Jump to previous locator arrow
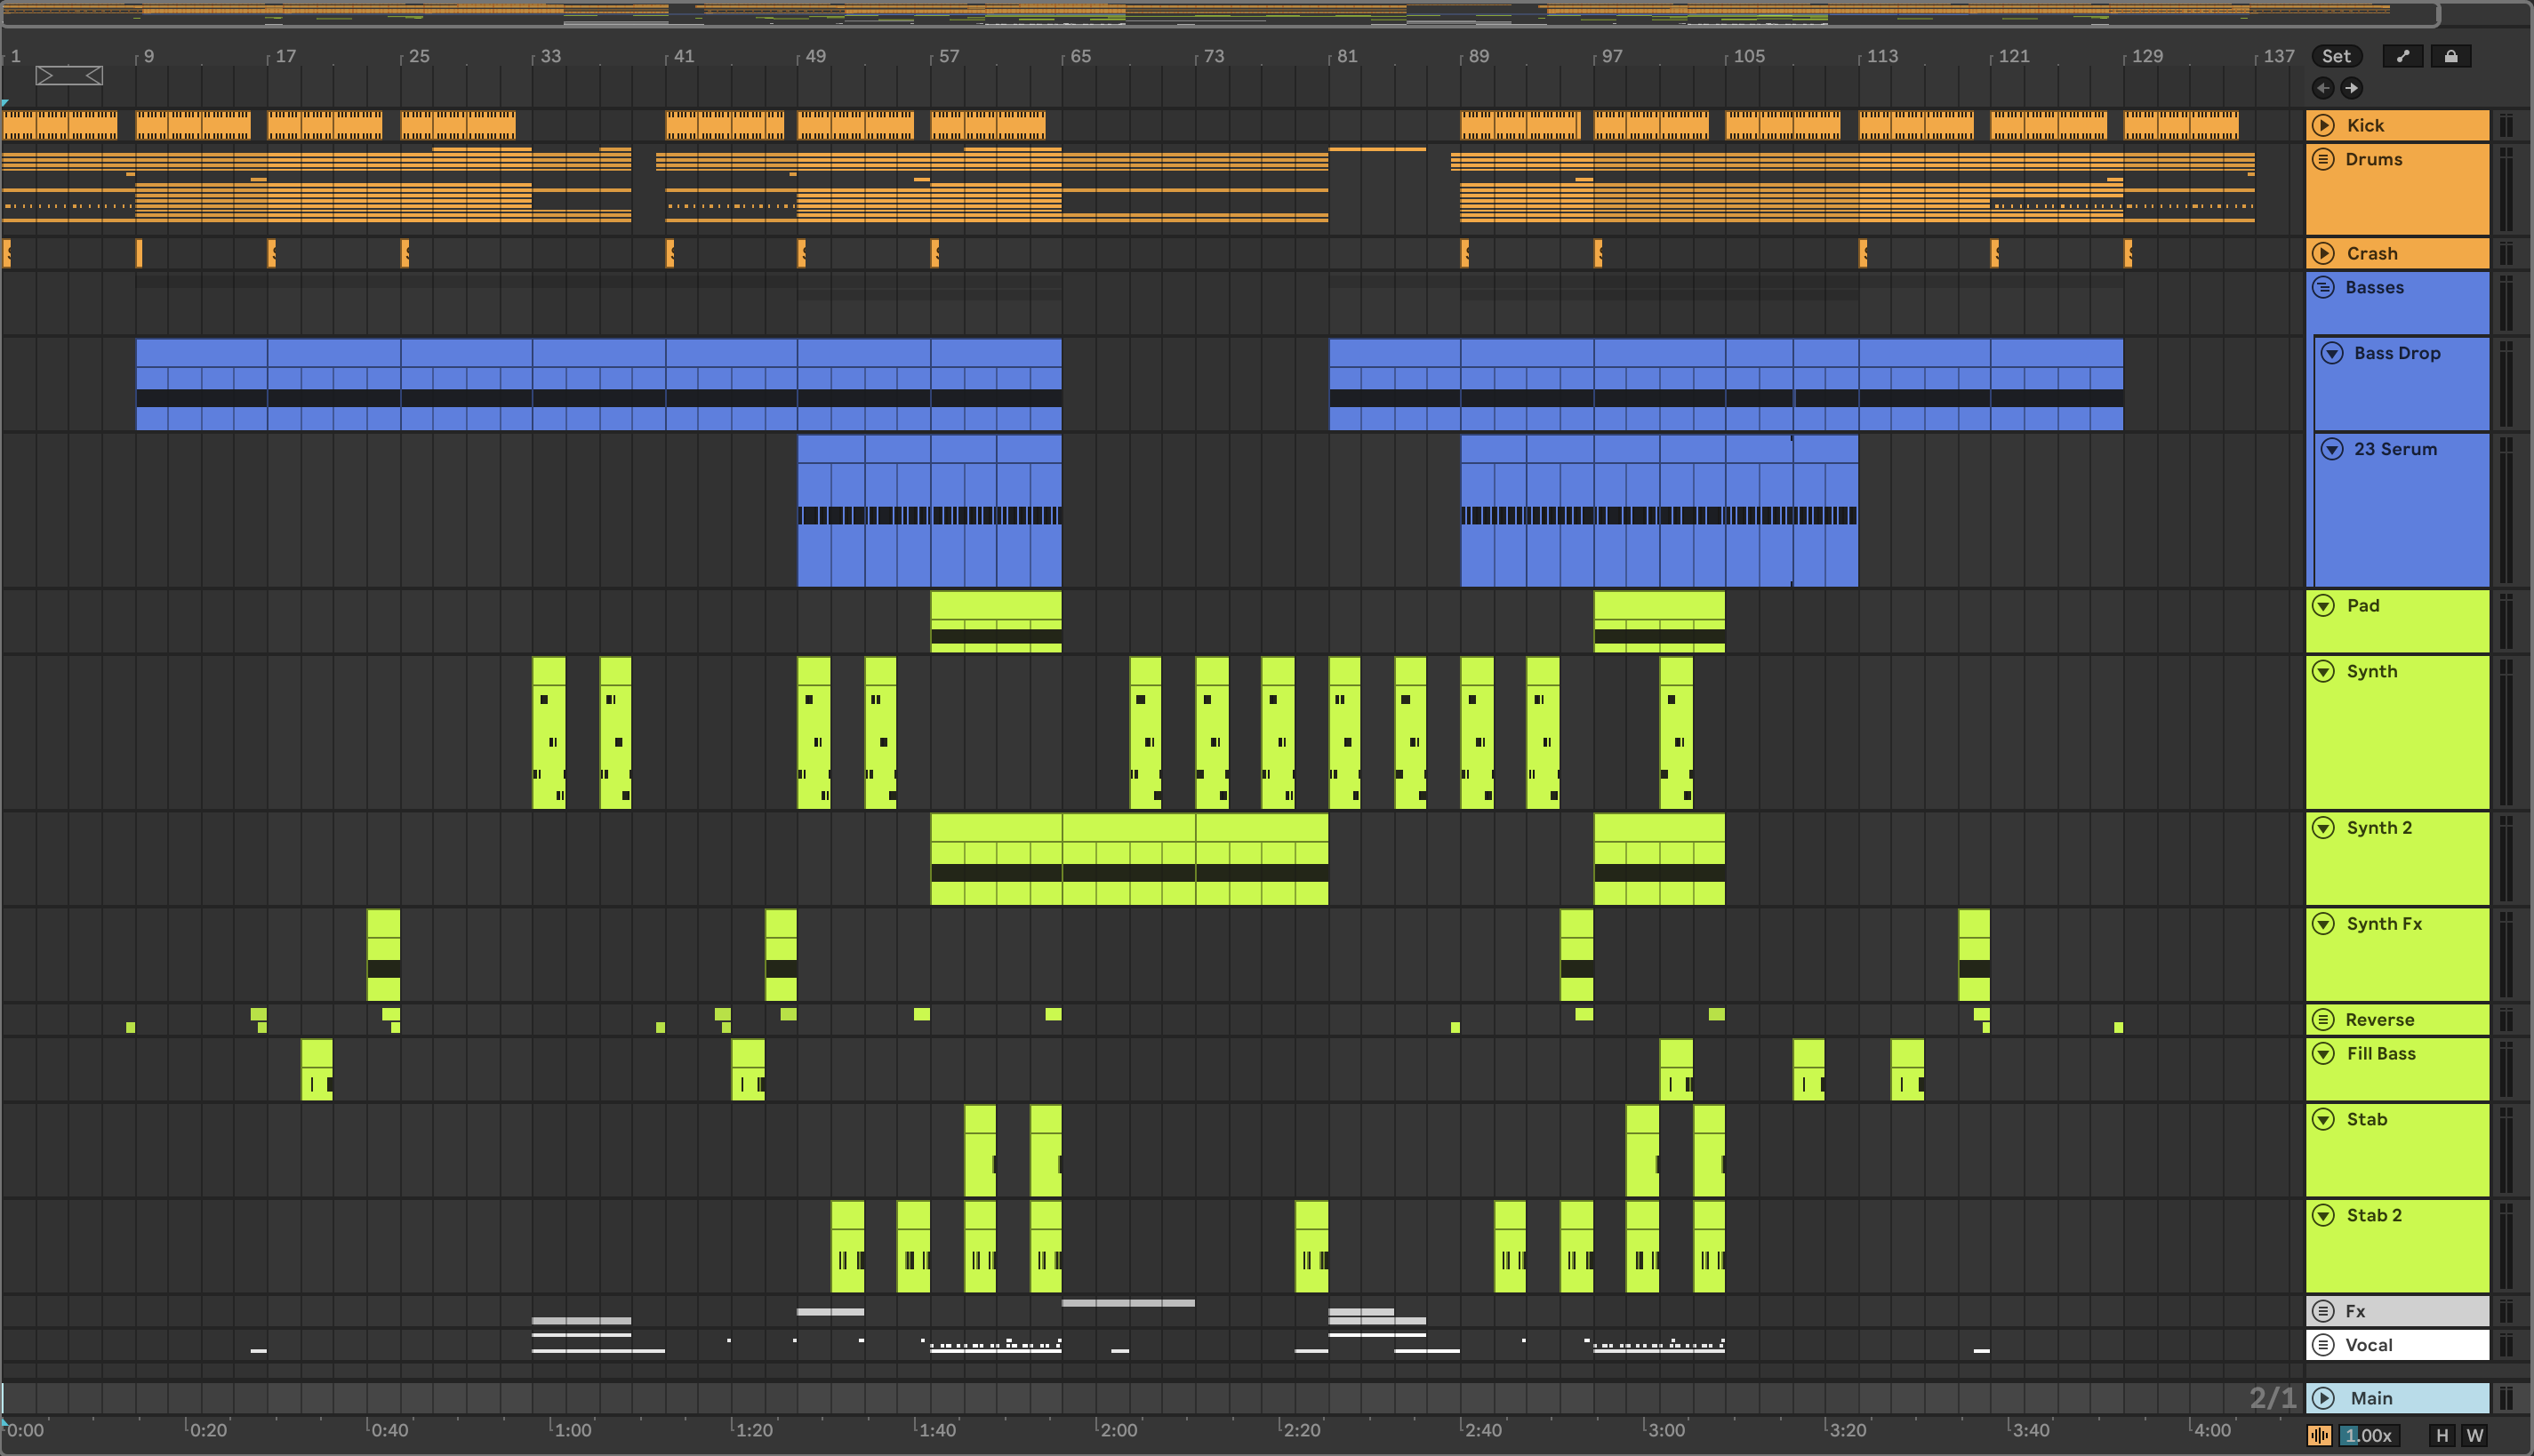The height and width of the screenshot is (1456, 2534). (2323, 88)
